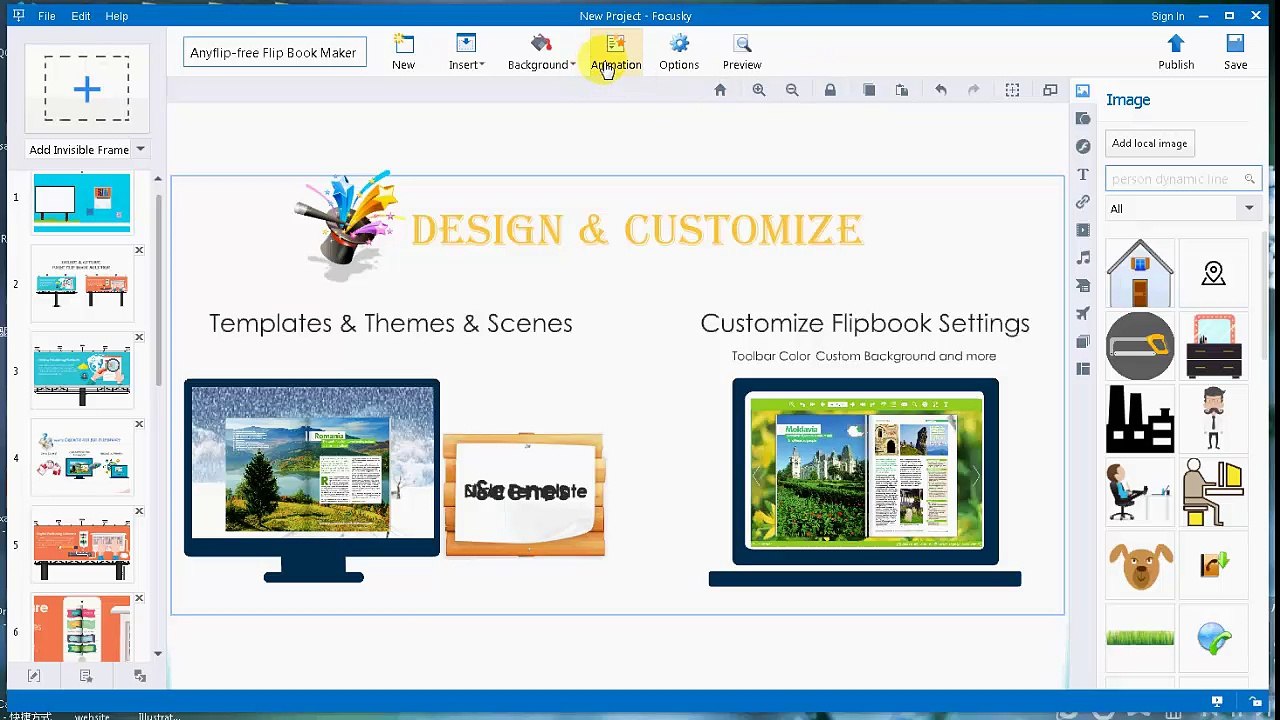
Task: Open the airplane icon in sidebar
Action: [1083, 314]
